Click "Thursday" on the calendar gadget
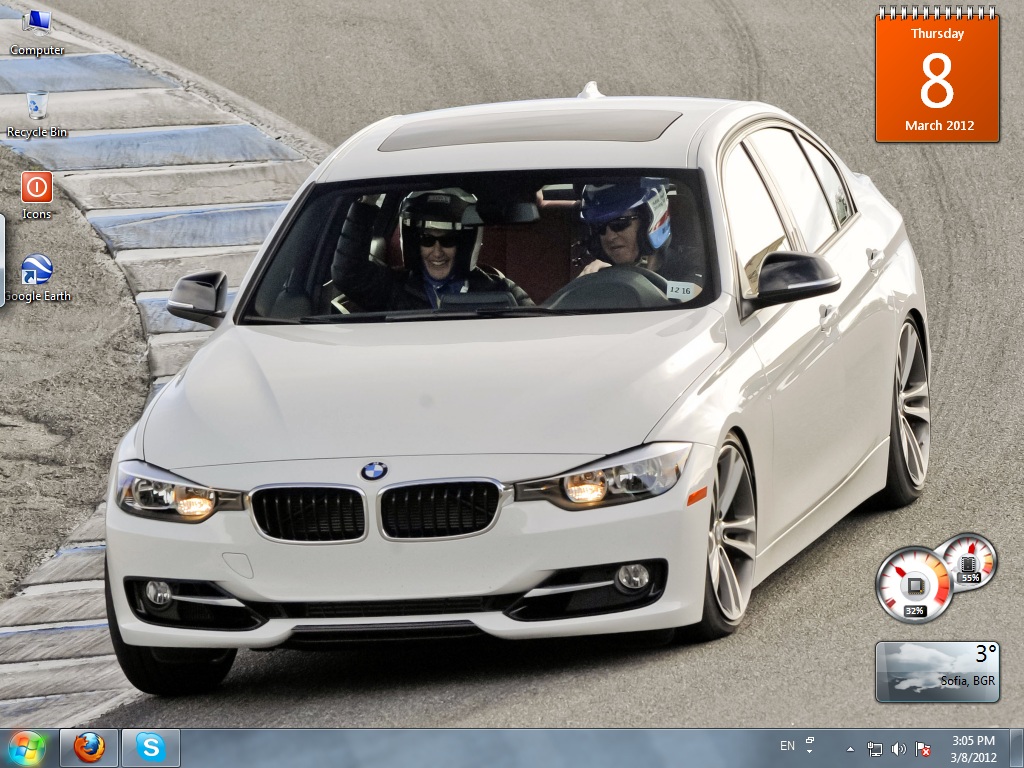The height and width of the screenshot is (768, 1024). 937,33
